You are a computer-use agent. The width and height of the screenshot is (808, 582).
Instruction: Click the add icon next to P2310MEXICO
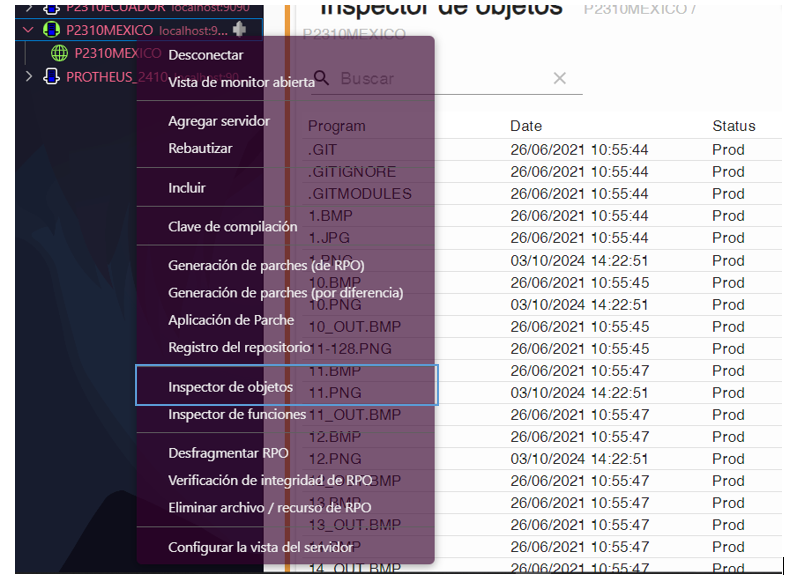(237, 30)
